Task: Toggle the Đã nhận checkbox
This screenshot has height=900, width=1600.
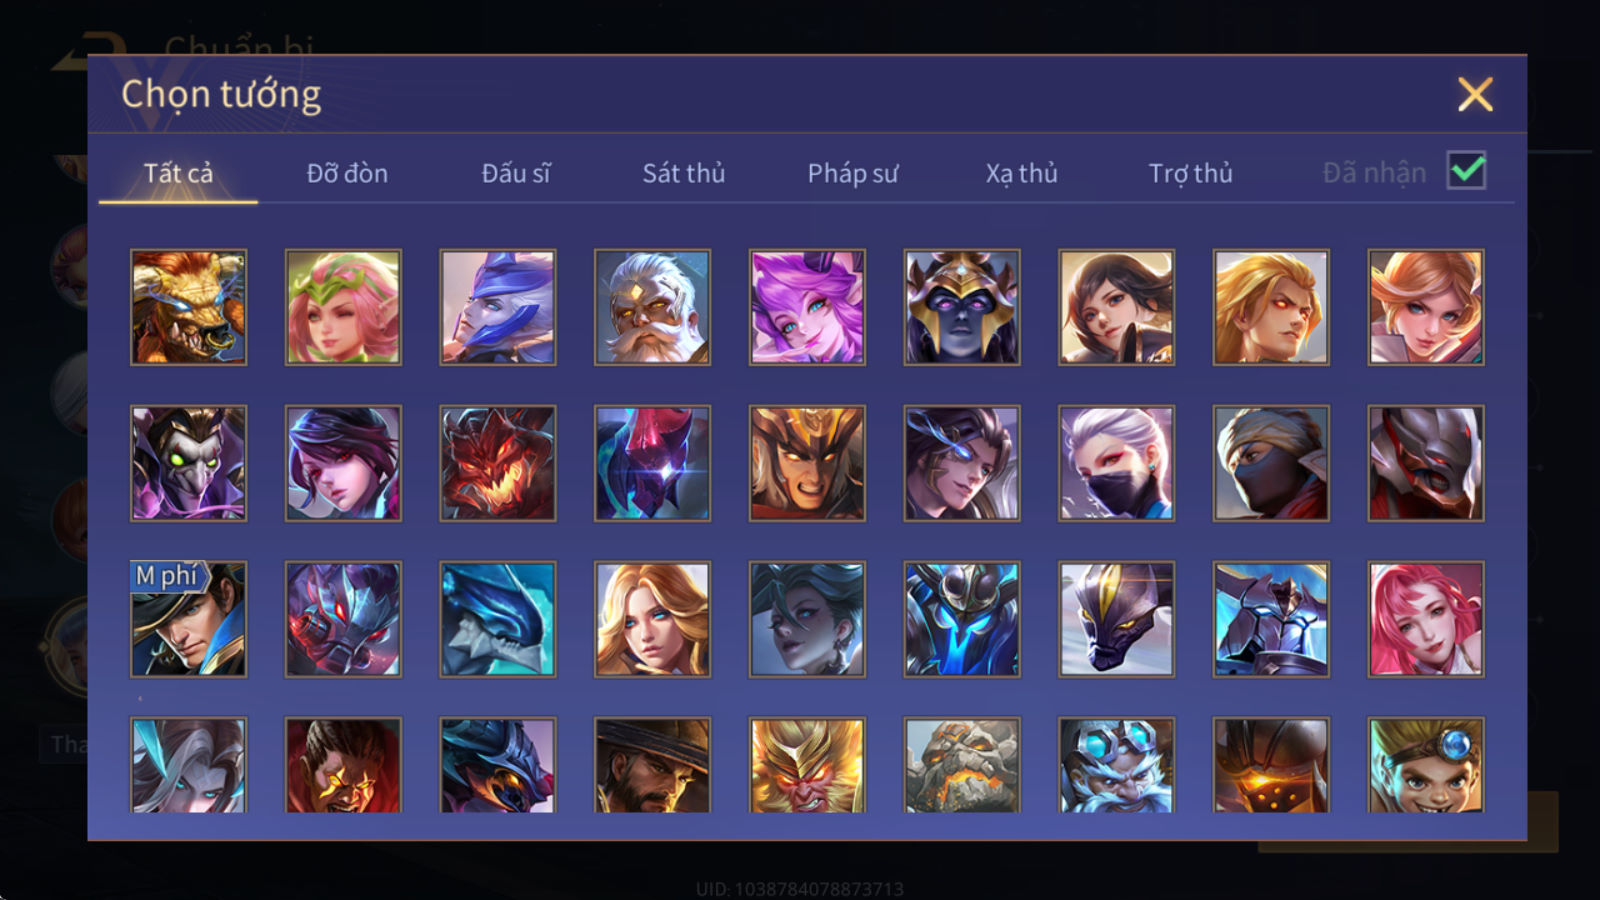Action: point(1466,171)
